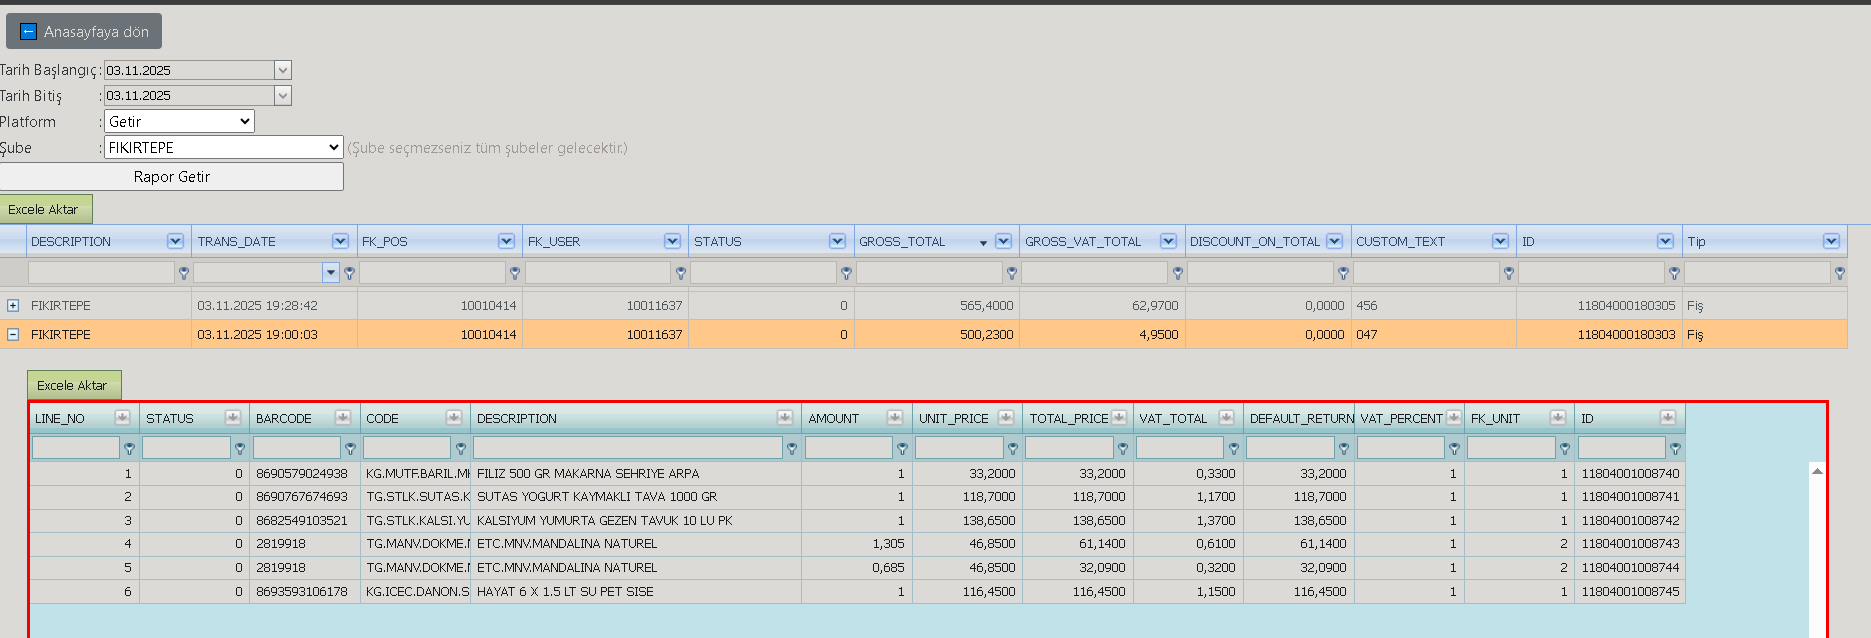Expand the FIKIRTEPE row from 19:28:42
Image resolution: width=1871 pixels, height=638 pixels.
point(13,305)
